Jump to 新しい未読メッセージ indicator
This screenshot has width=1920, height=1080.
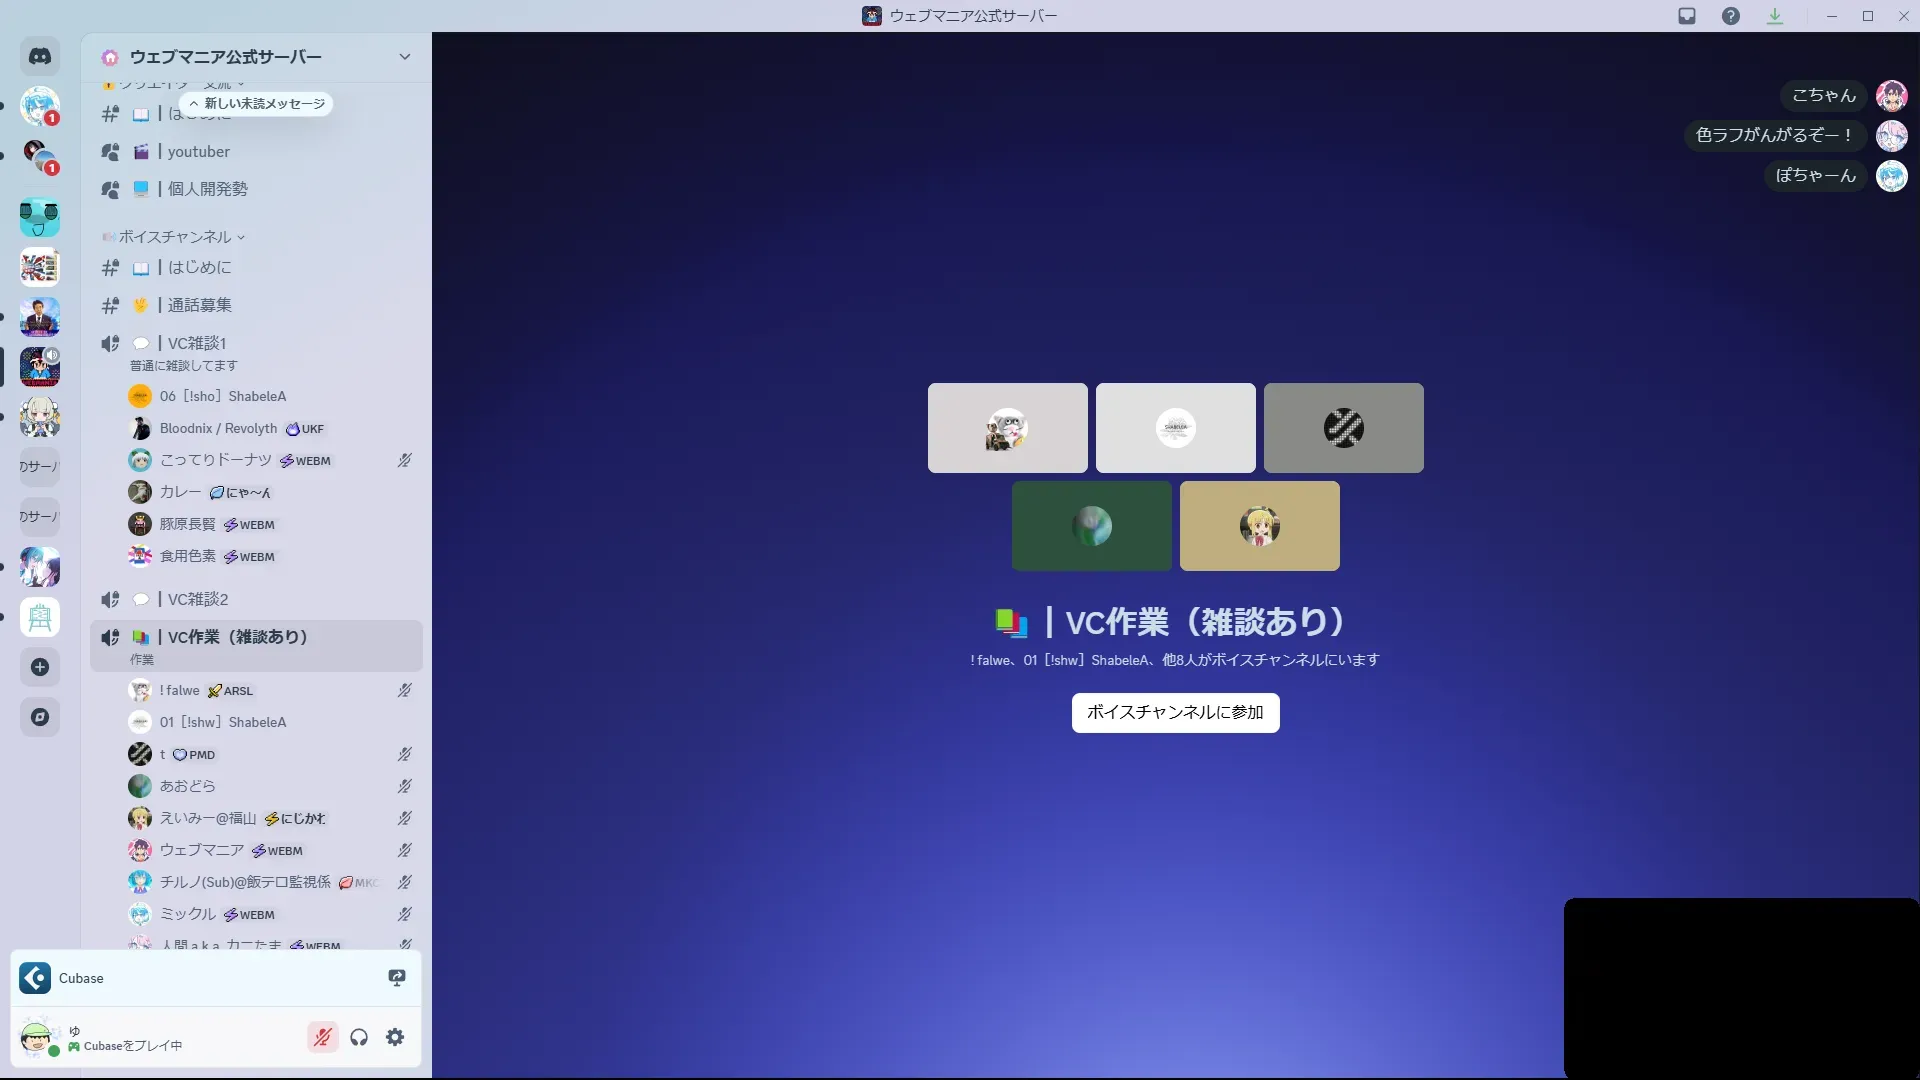pyautogui.click(x=257, y=104)
